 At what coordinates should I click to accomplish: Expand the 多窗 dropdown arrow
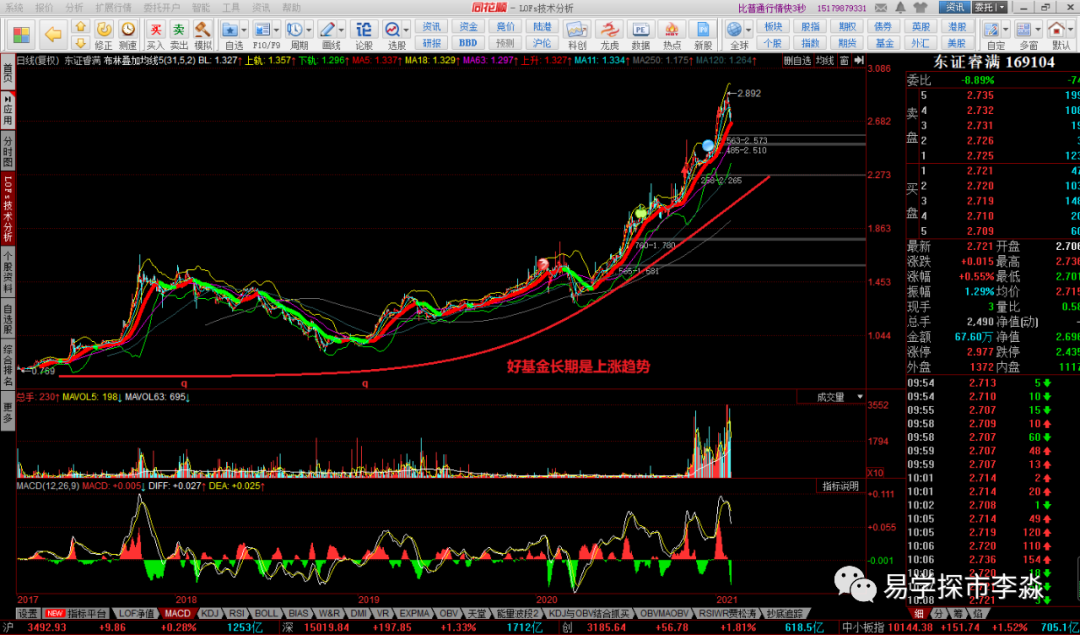tap(1038, 30)
